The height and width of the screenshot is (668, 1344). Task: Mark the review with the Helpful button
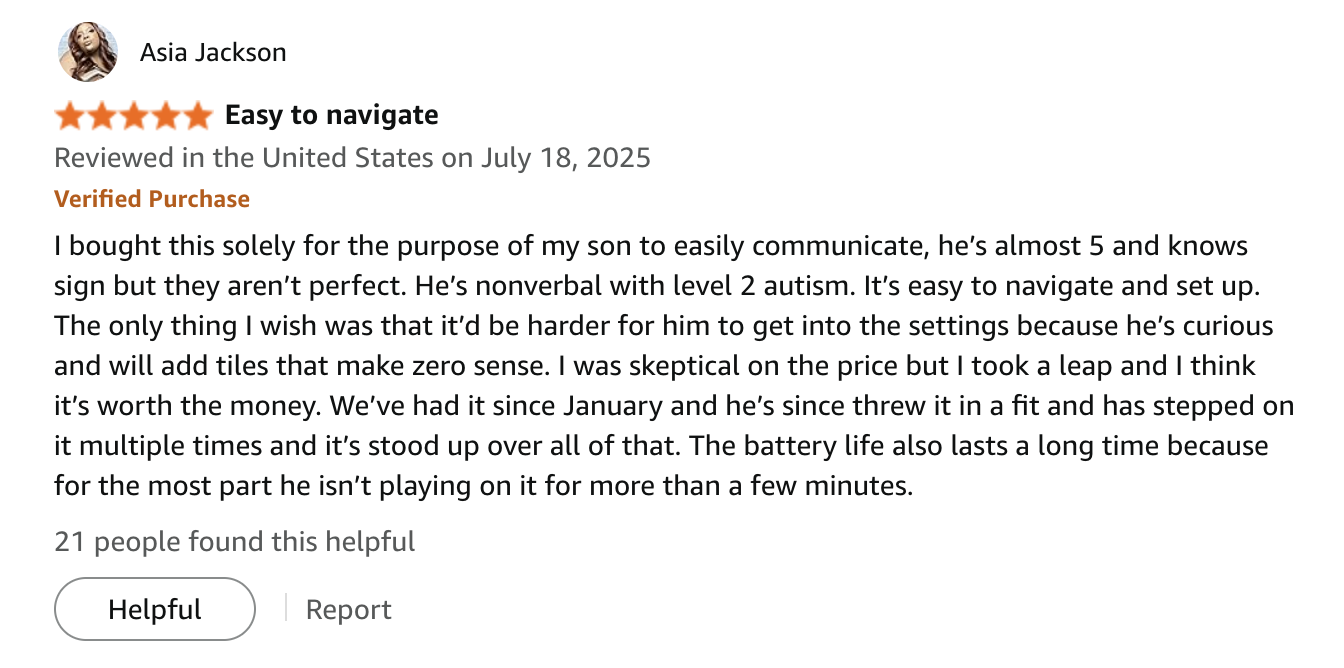(x=155, y=609)
